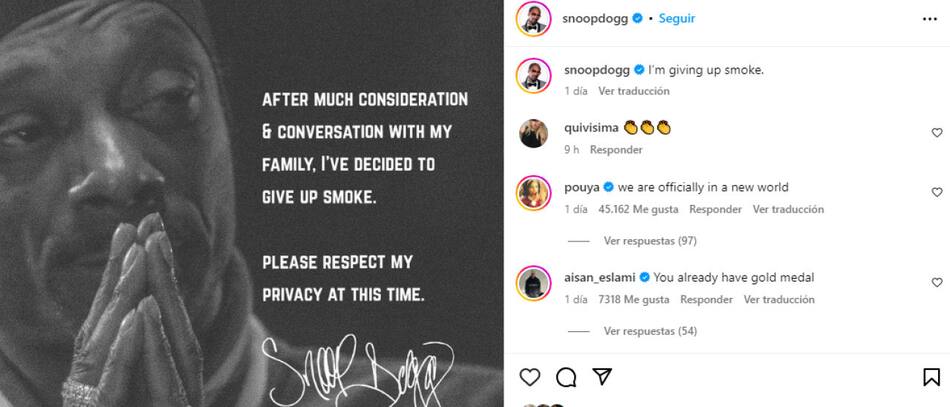Click the Snoop Dogg post image
Screen dimensions: 950x407
(x=252, y=203)
